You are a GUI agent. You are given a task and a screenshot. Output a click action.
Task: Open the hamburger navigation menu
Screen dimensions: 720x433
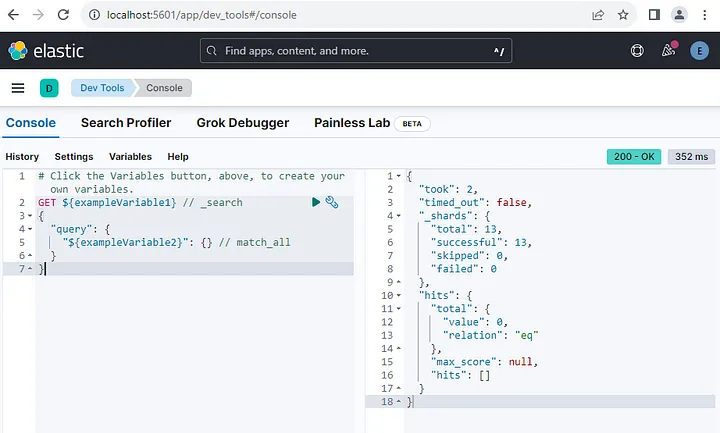(17, 88)
